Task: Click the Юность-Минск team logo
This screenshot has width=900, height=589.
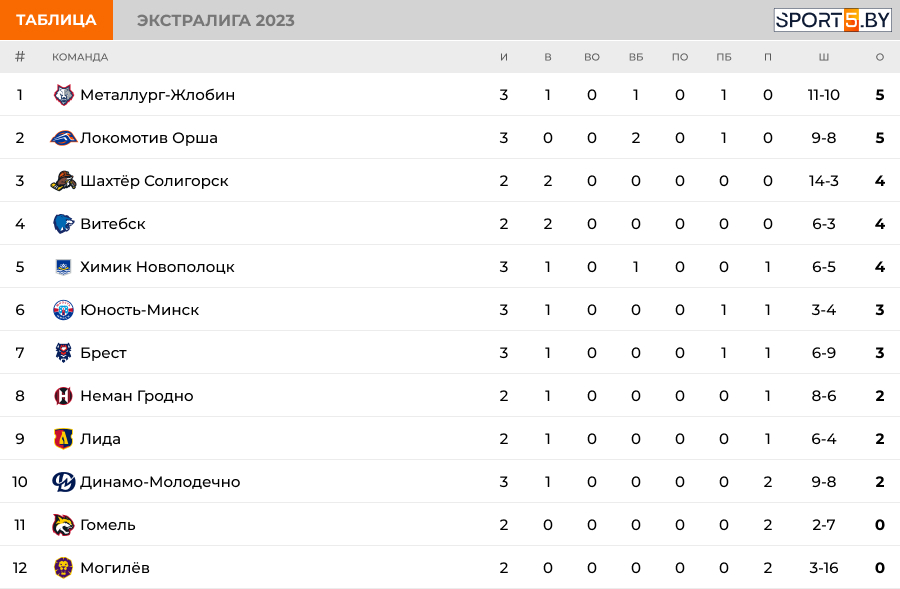Action: [63, 310]
